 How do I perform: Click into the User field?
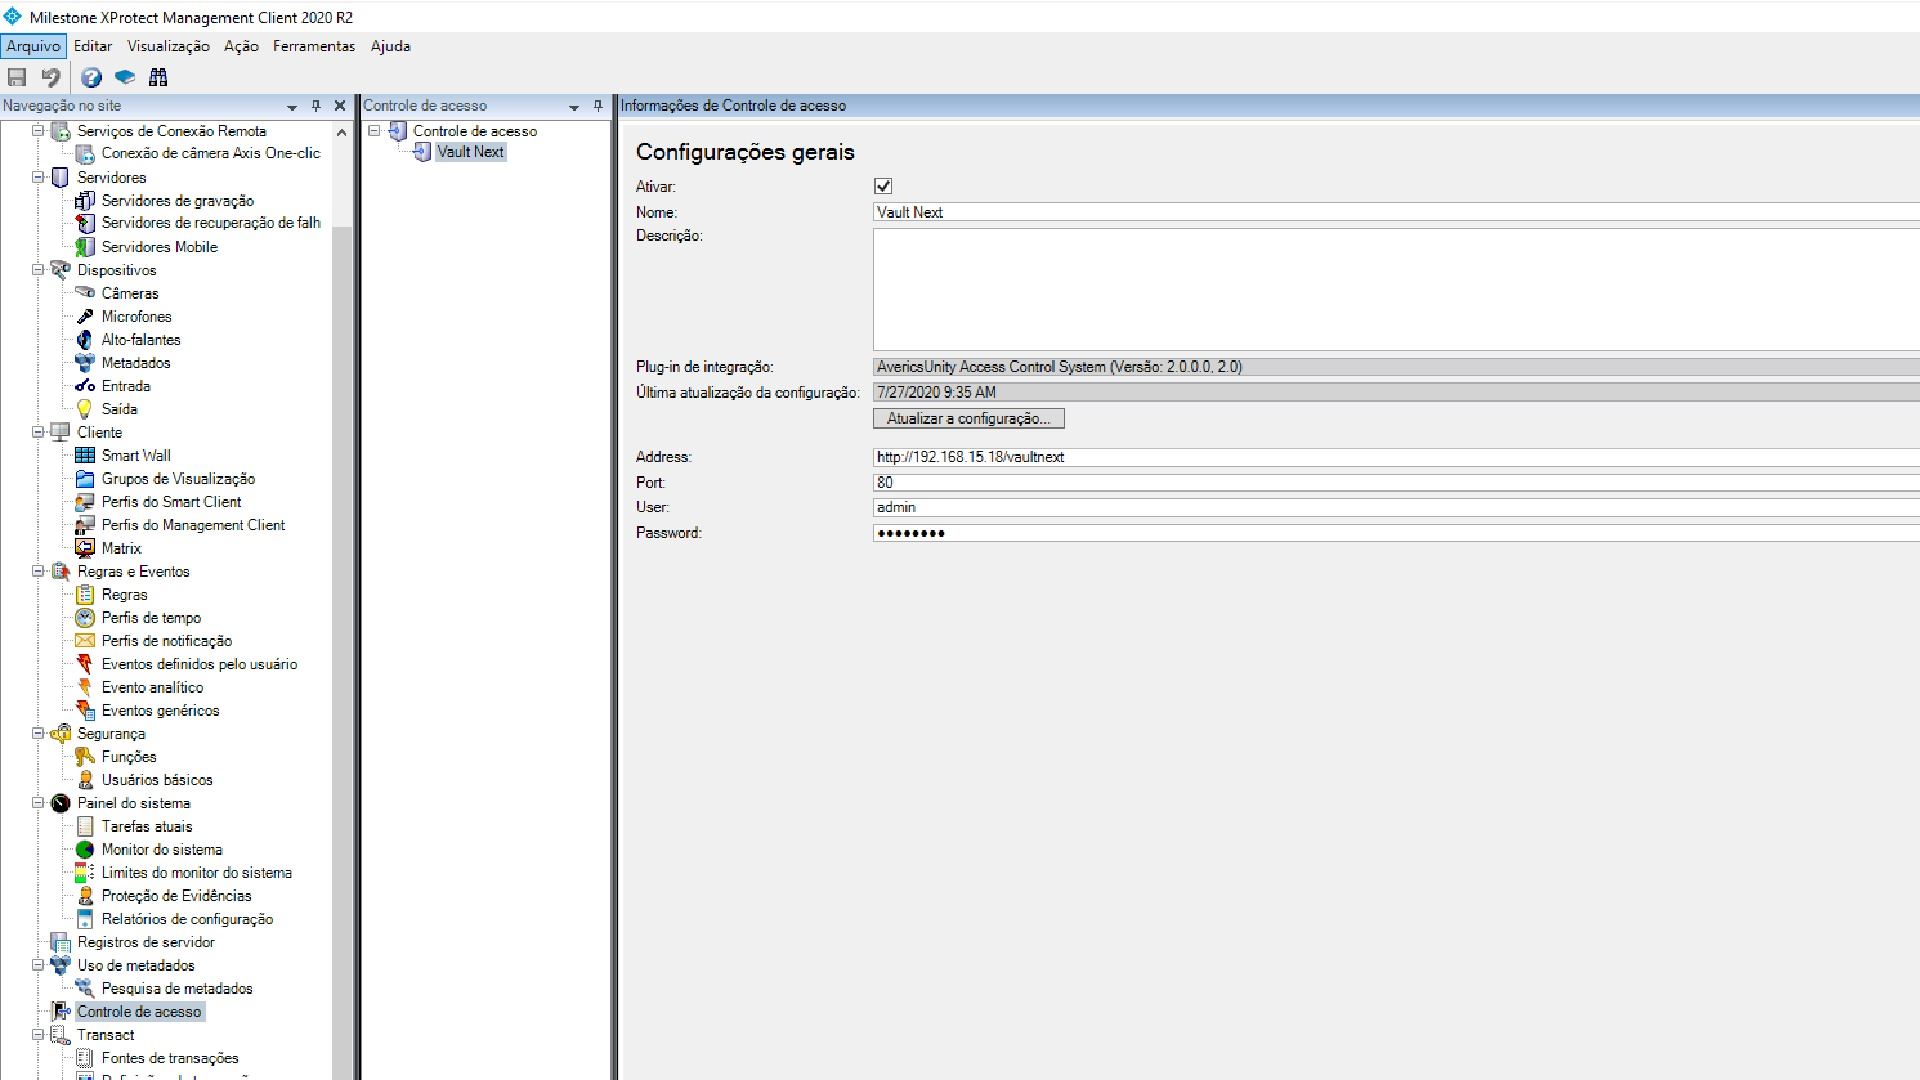point(1396,507)
